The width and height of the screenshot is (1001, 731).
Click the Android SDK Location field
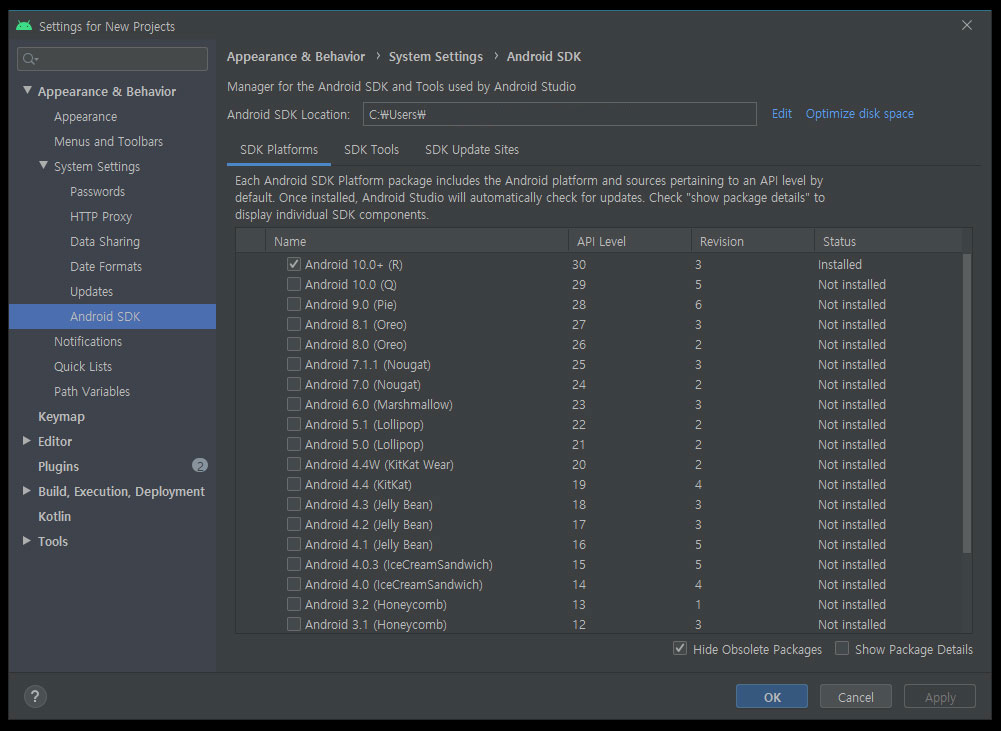tap(560, 114)
